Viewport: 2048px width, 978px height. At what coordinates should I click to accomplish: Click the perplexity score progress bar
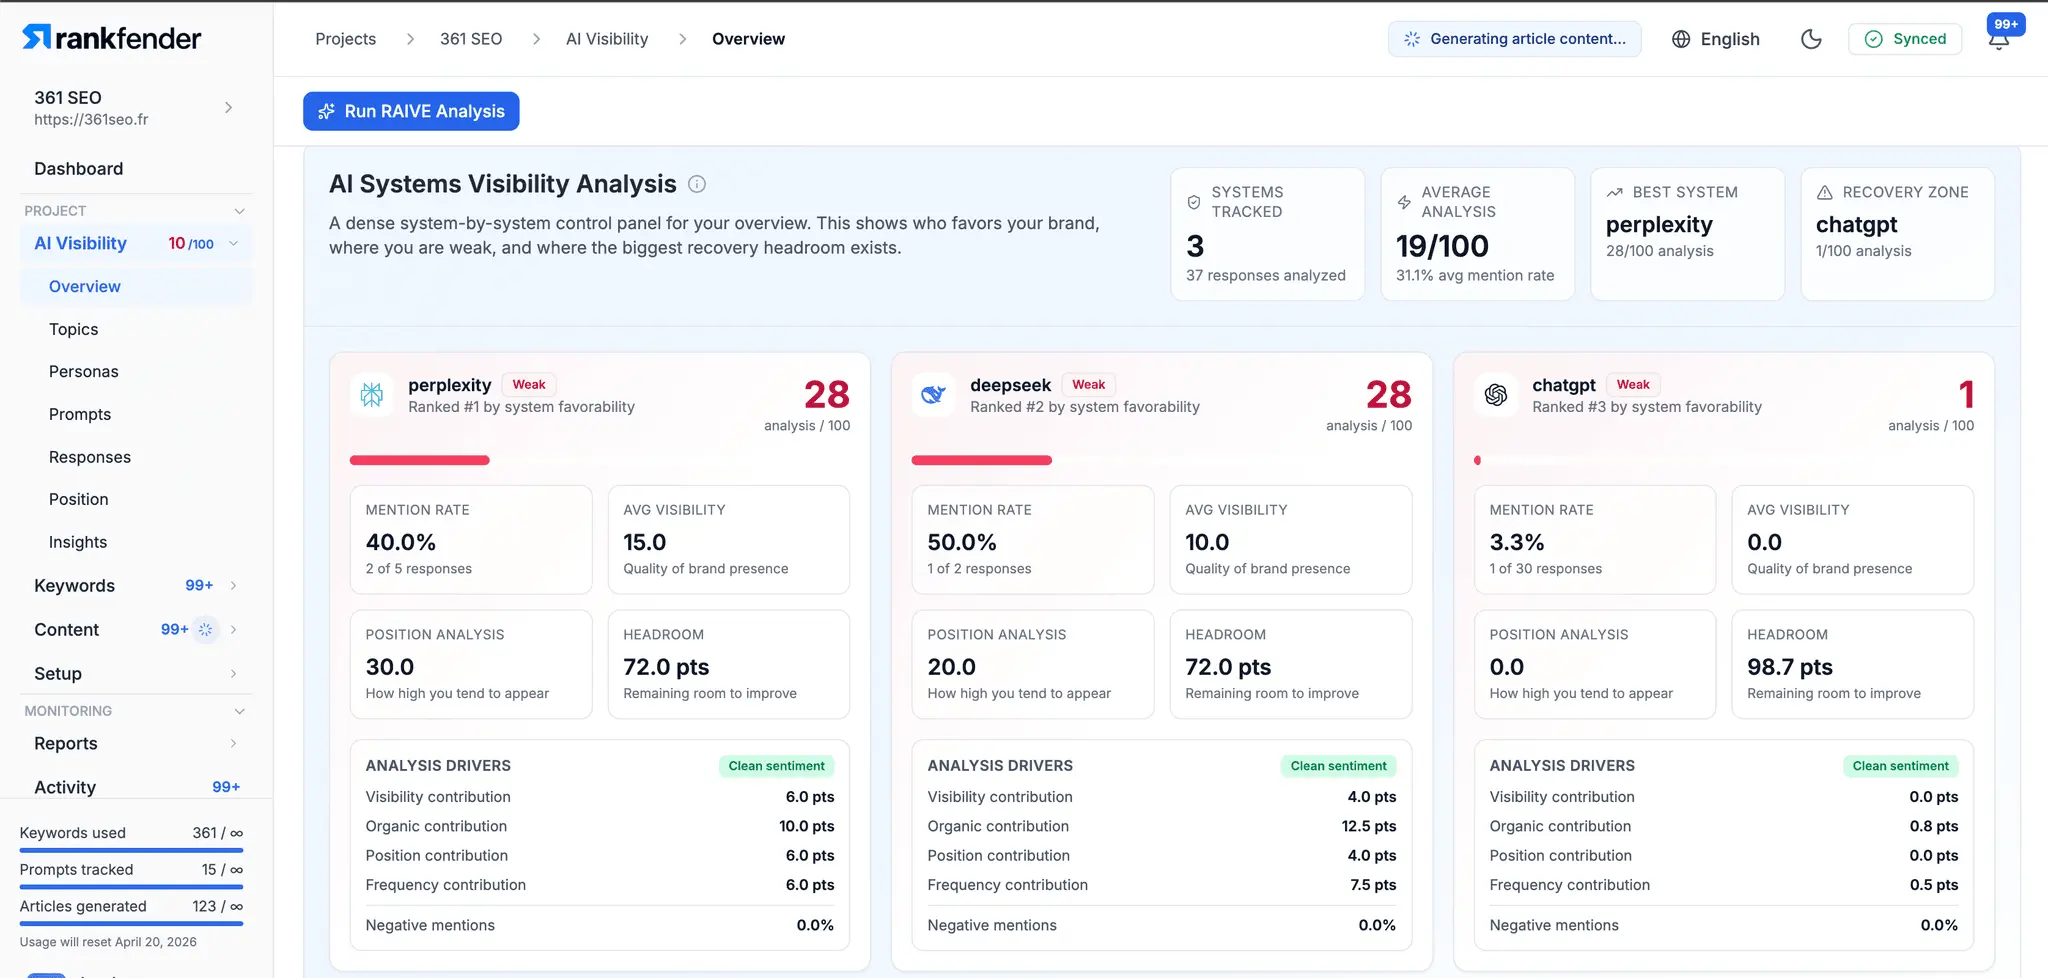tap(600, 460)
